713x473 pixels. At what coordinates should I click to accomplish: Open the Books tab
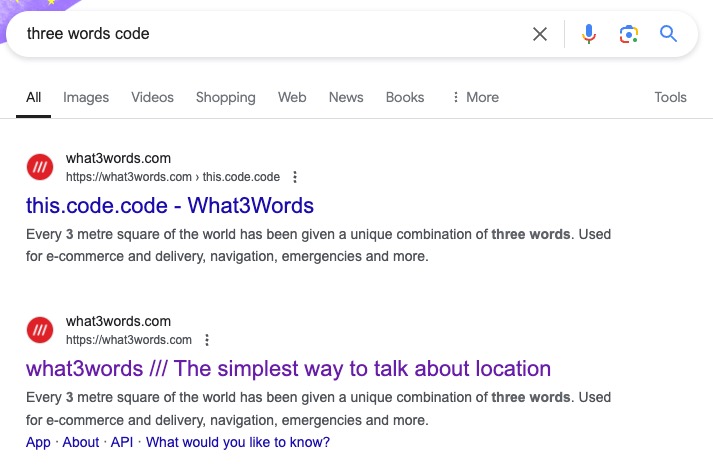point(405,97)
